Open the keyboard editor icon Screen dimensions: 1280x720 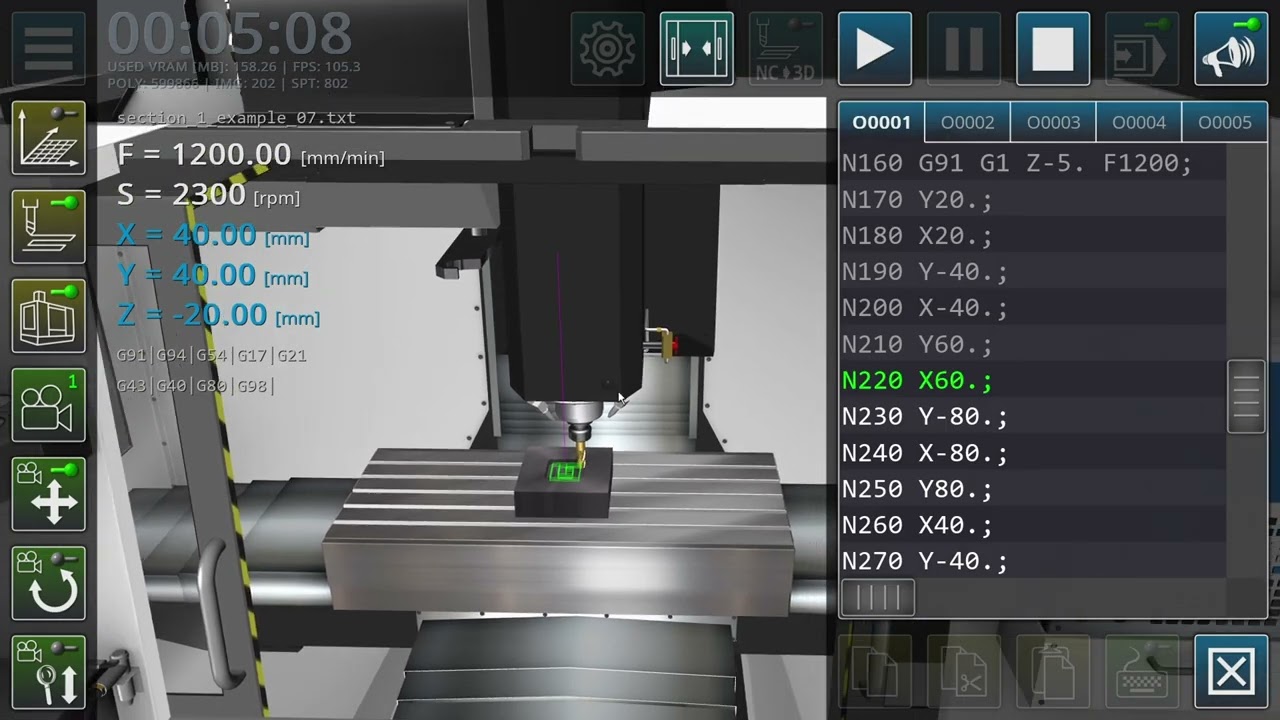(x=1142, y=672)
